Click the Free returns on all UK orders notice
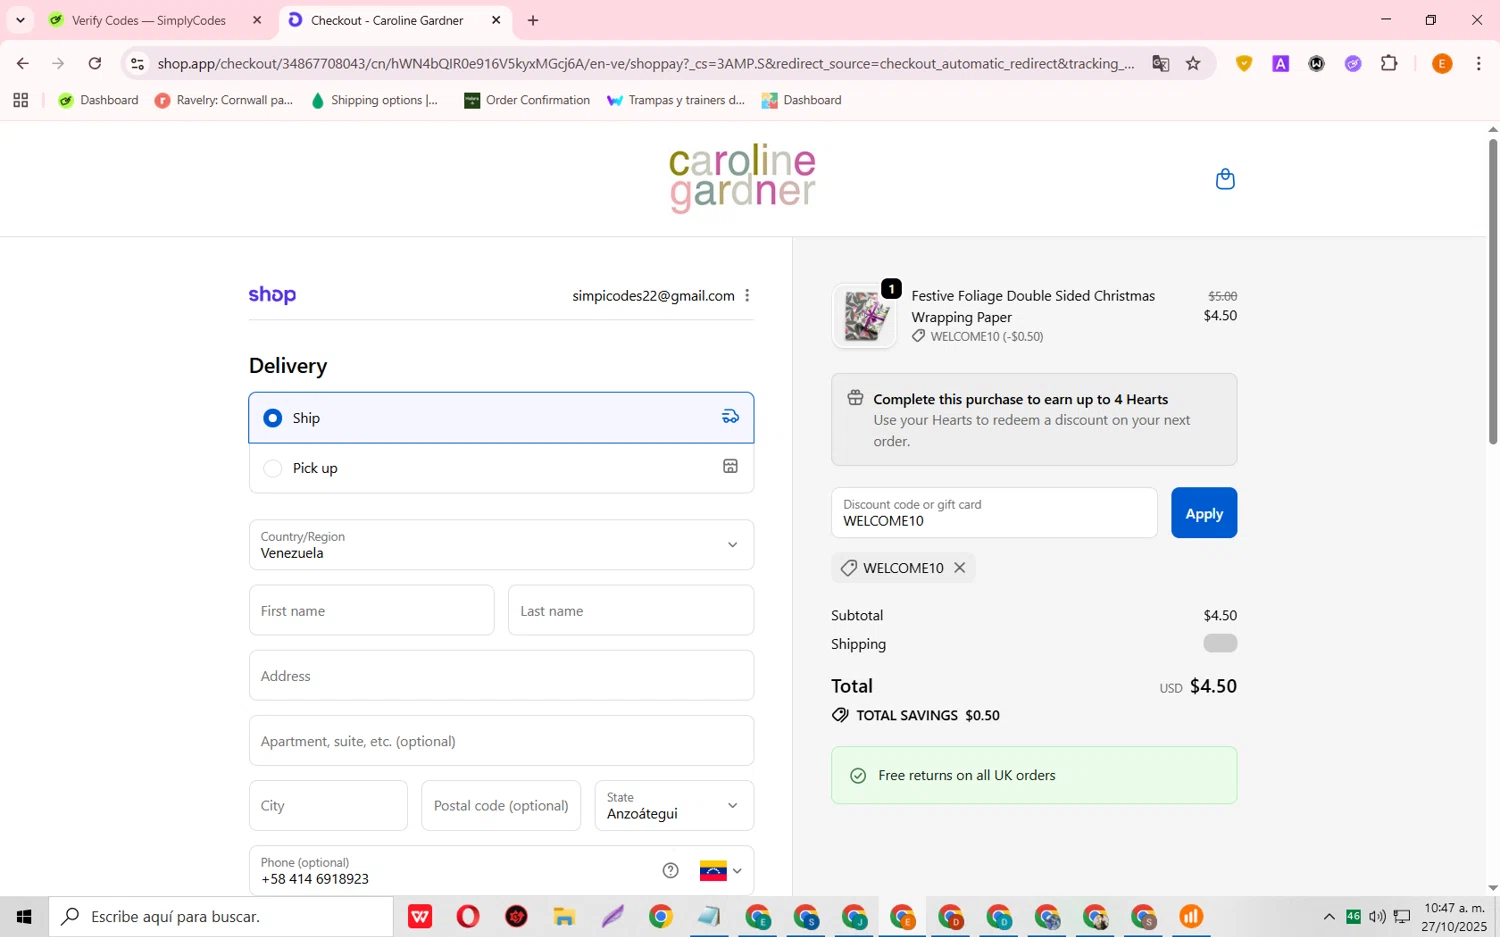The image size is (1500, 937). [1034, 775]
